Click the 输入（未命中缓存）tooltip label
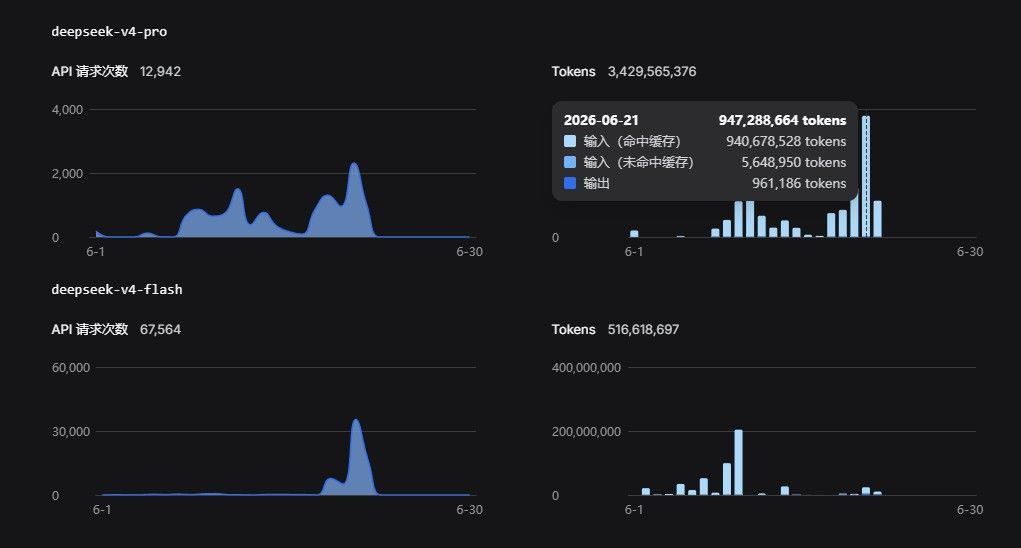1021x548 pixels. tap(638, 162)
